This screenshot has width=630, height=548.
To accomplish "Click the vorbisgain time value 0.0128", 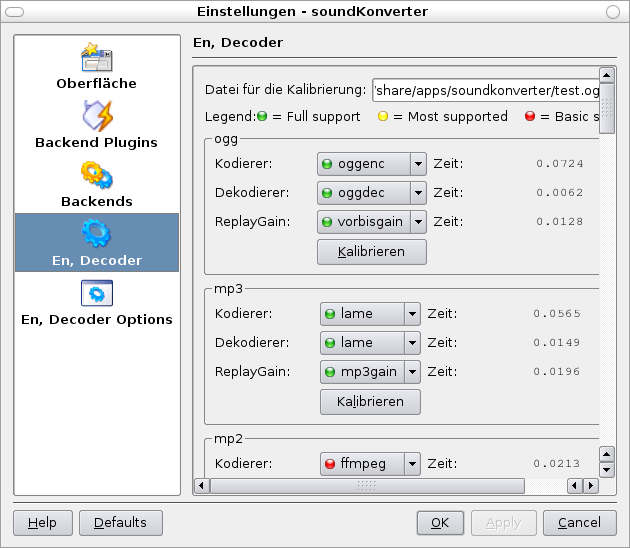I will pos(560,222).
